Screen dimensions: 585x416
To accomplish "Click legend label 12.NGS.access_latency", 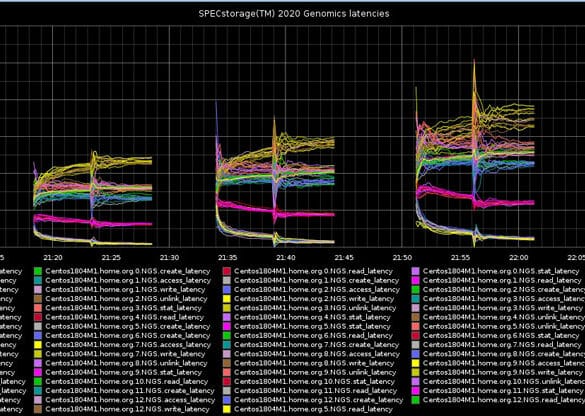I will (130, 400).
